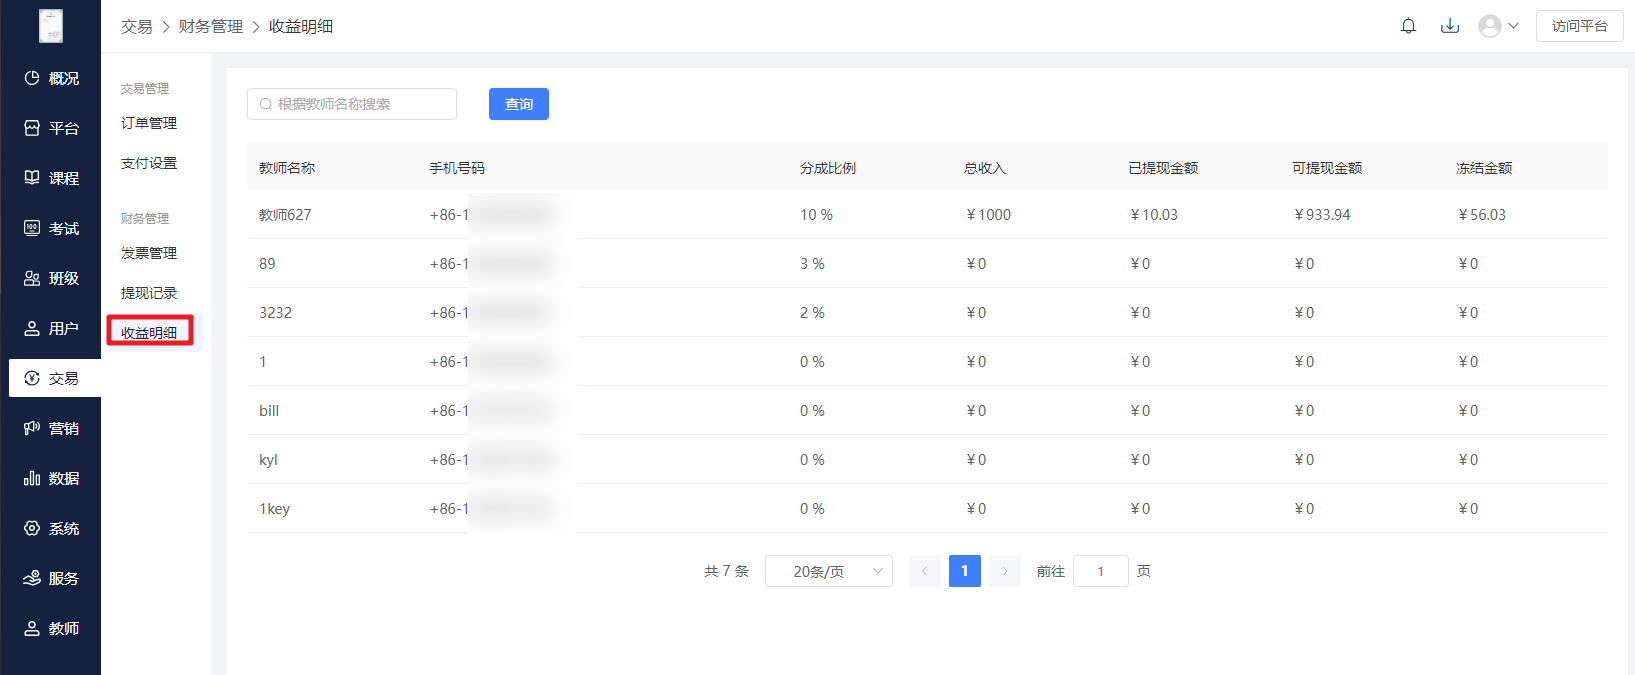1635x675 pixels.
Task: Click the 可提现金额 column header
Action: [1327, 168]
